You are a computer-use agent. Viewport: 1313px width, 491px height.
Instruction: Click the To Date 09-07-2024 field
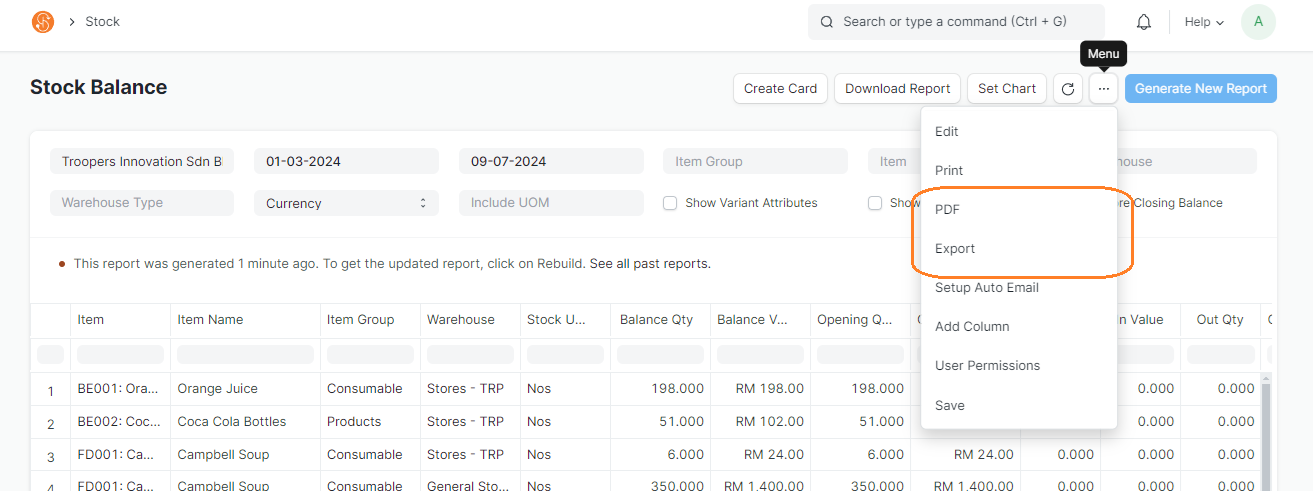[x=551, y=161]
